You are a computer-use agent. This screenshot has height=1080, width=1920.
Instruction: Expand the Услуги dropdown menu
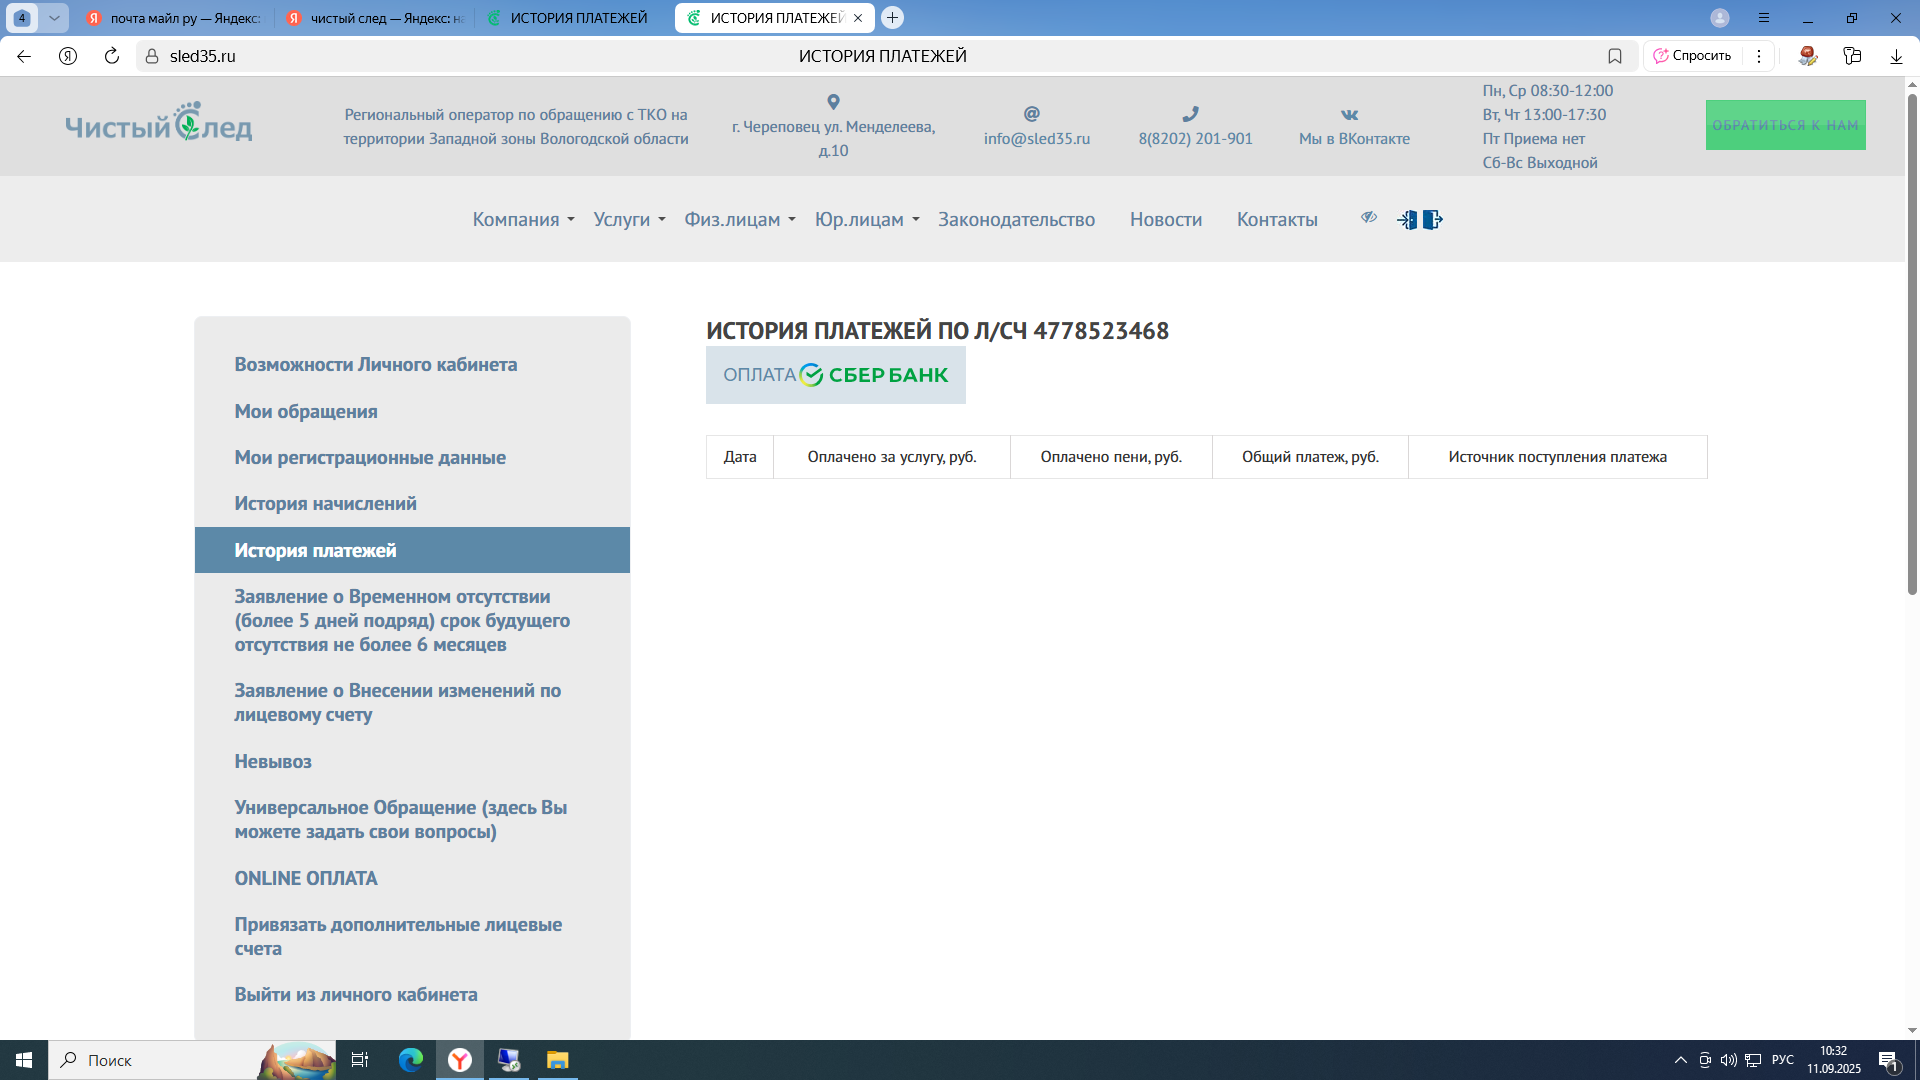coord(629,220)
